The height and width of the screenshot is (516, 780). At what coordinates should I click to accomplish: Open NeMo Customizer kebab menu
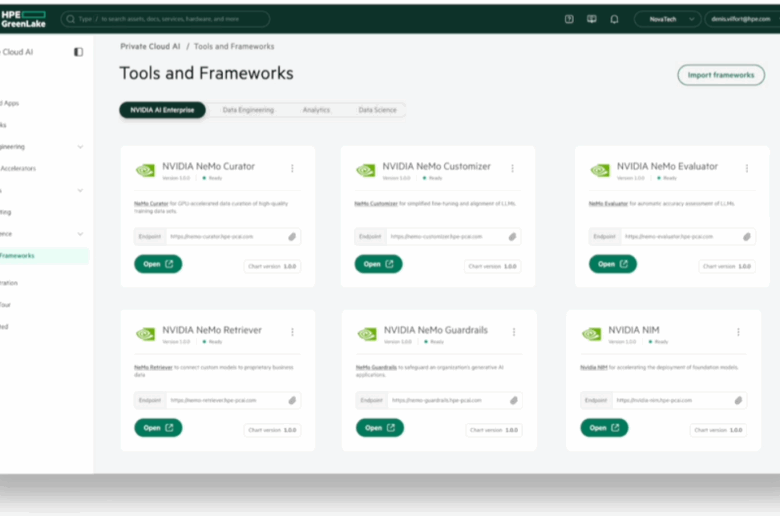pyautogui.click(x=512, y=168)
